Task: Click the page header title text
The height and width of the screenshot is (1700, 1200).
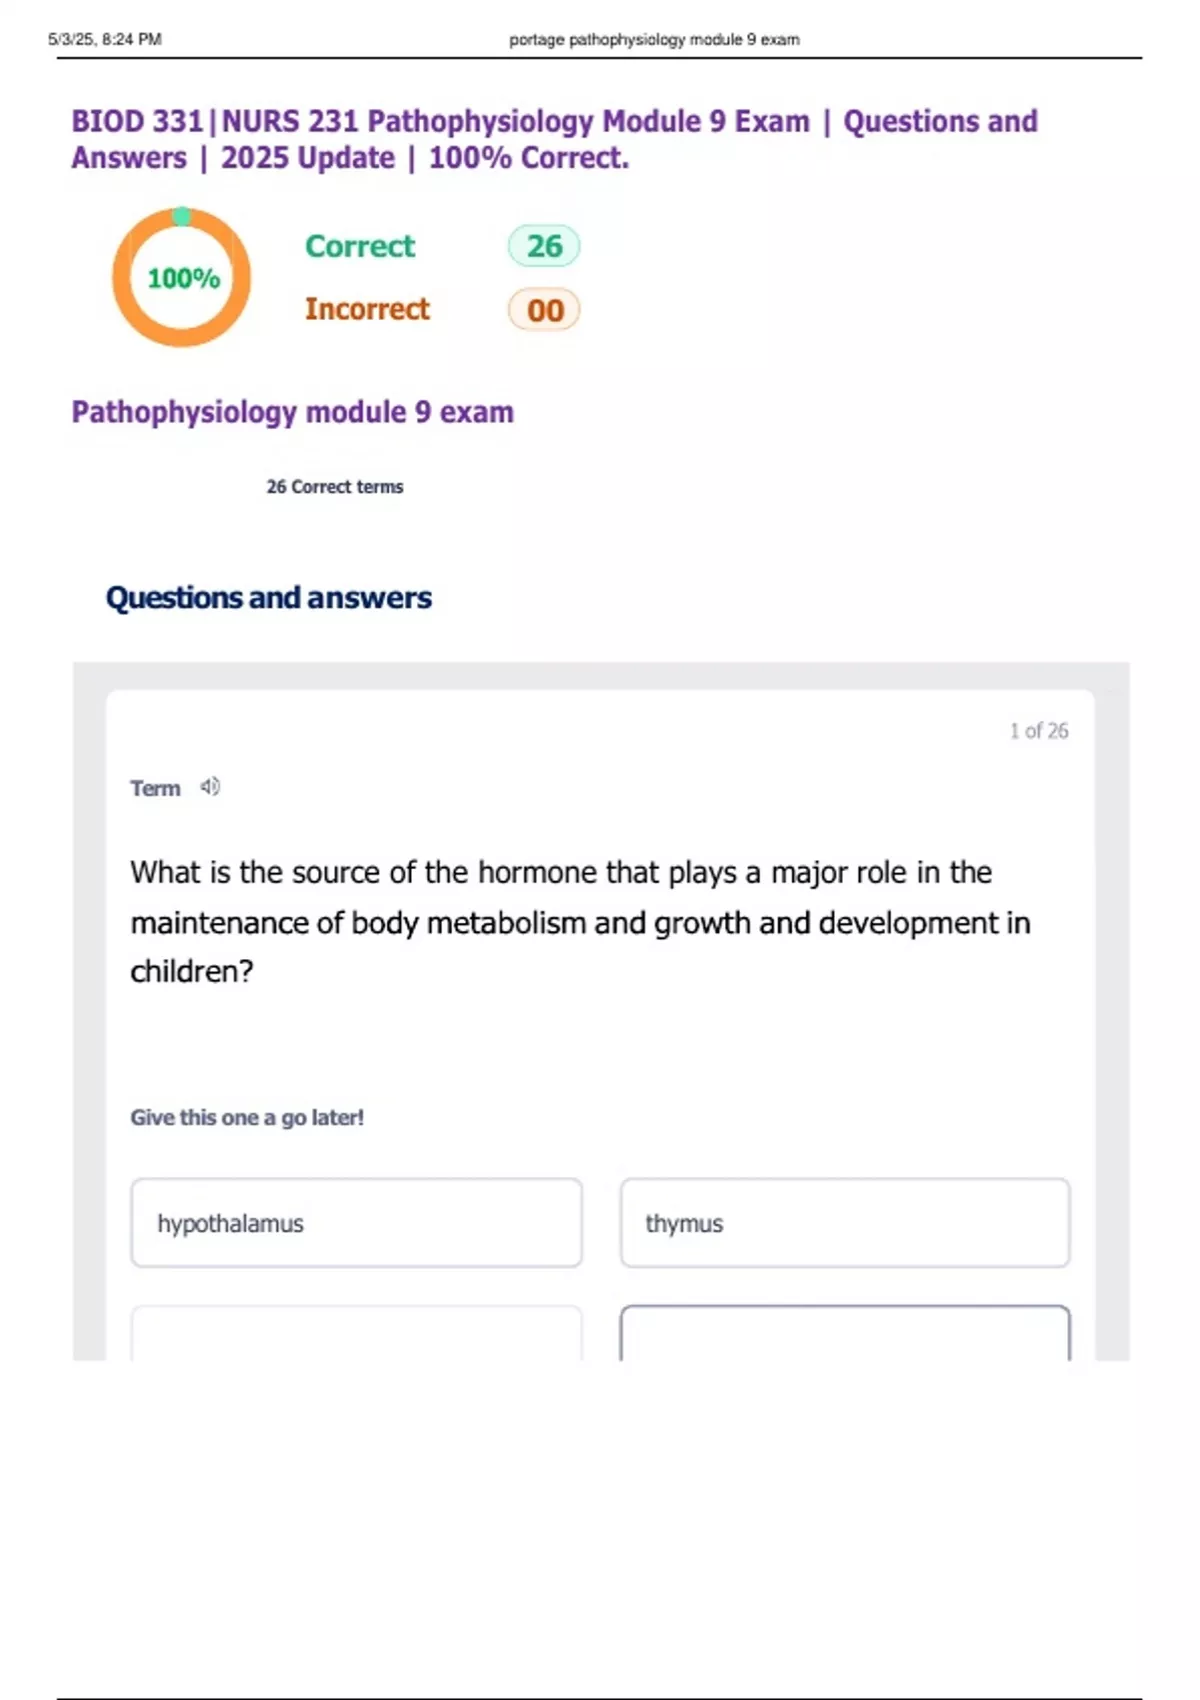Action: [654, 40]
